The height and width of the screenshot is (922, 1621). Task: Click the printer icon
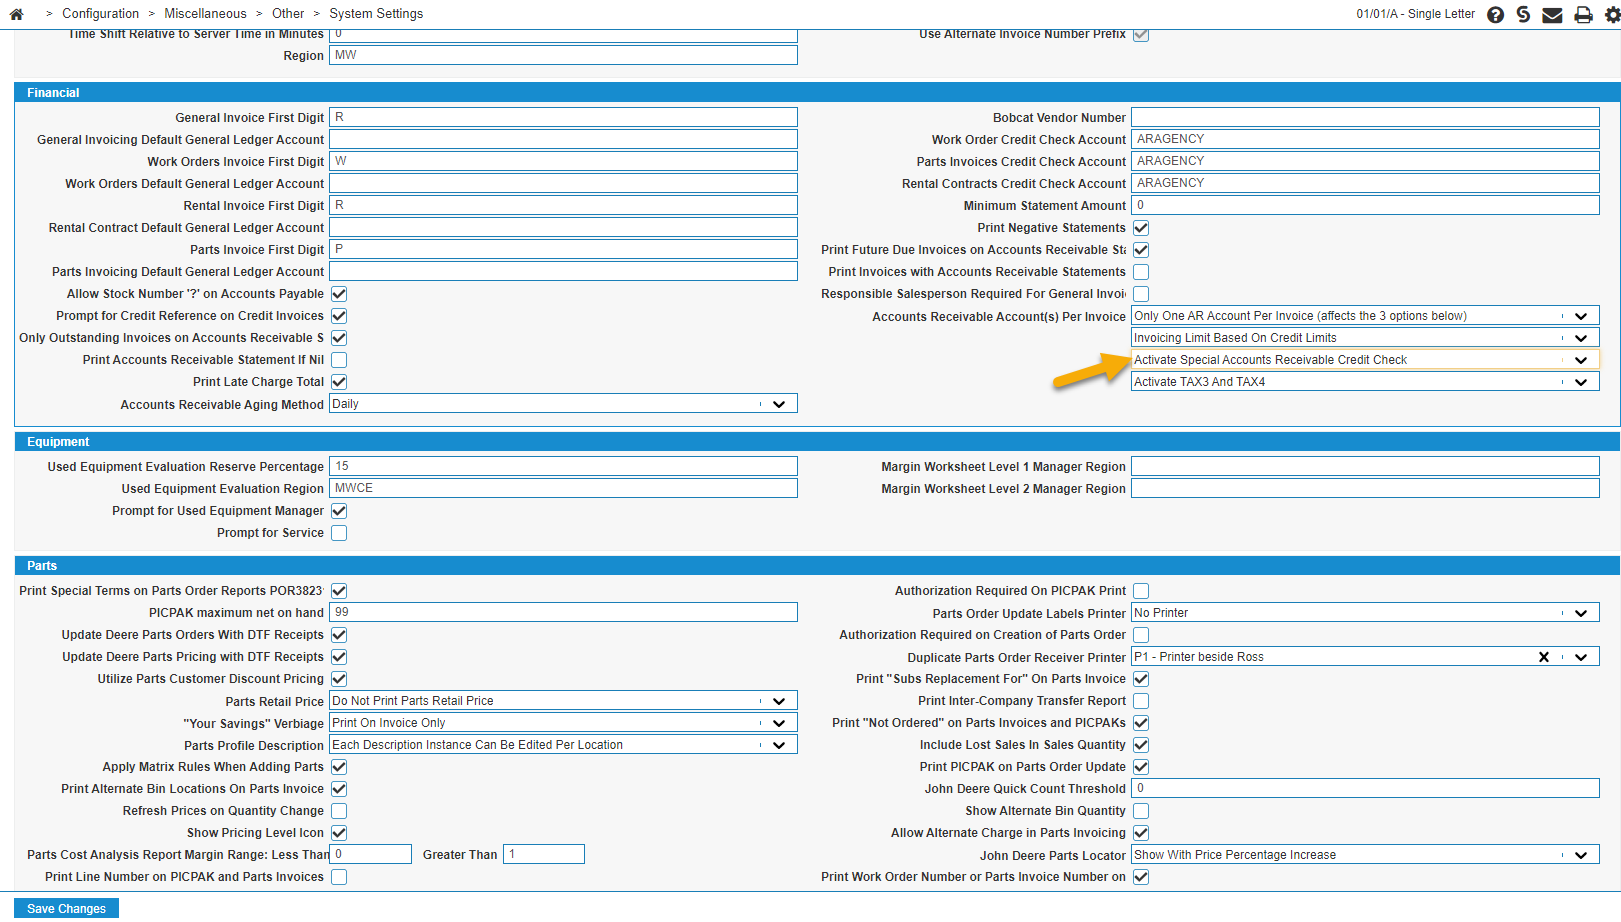1583,15
